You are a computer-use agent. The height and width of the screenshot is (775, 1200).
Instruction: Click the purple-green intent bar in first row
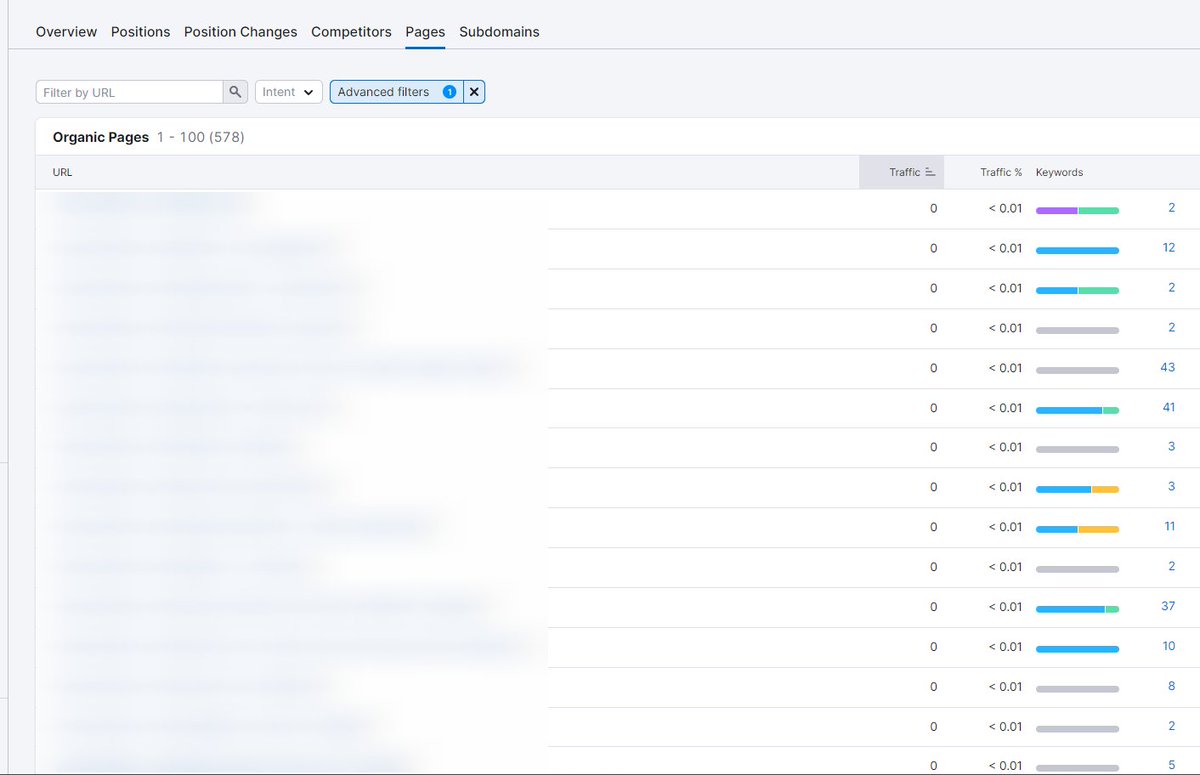coord(1077,208)
